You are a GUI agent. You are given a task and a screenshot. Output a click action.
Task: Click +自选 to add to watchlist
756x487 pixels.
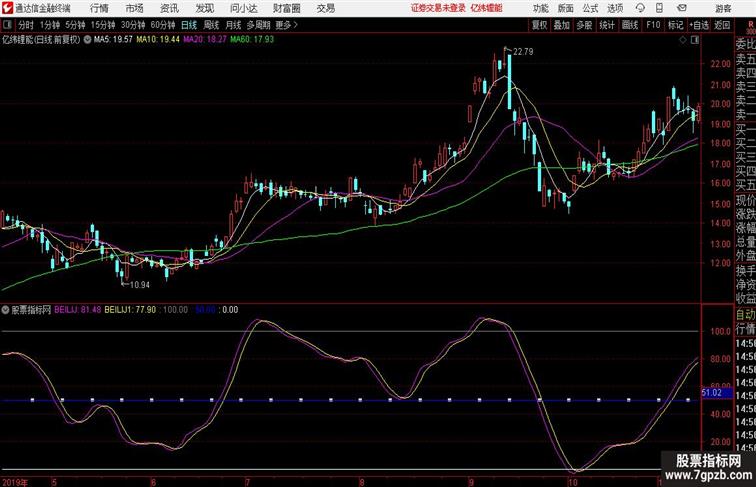coord(699,25)
